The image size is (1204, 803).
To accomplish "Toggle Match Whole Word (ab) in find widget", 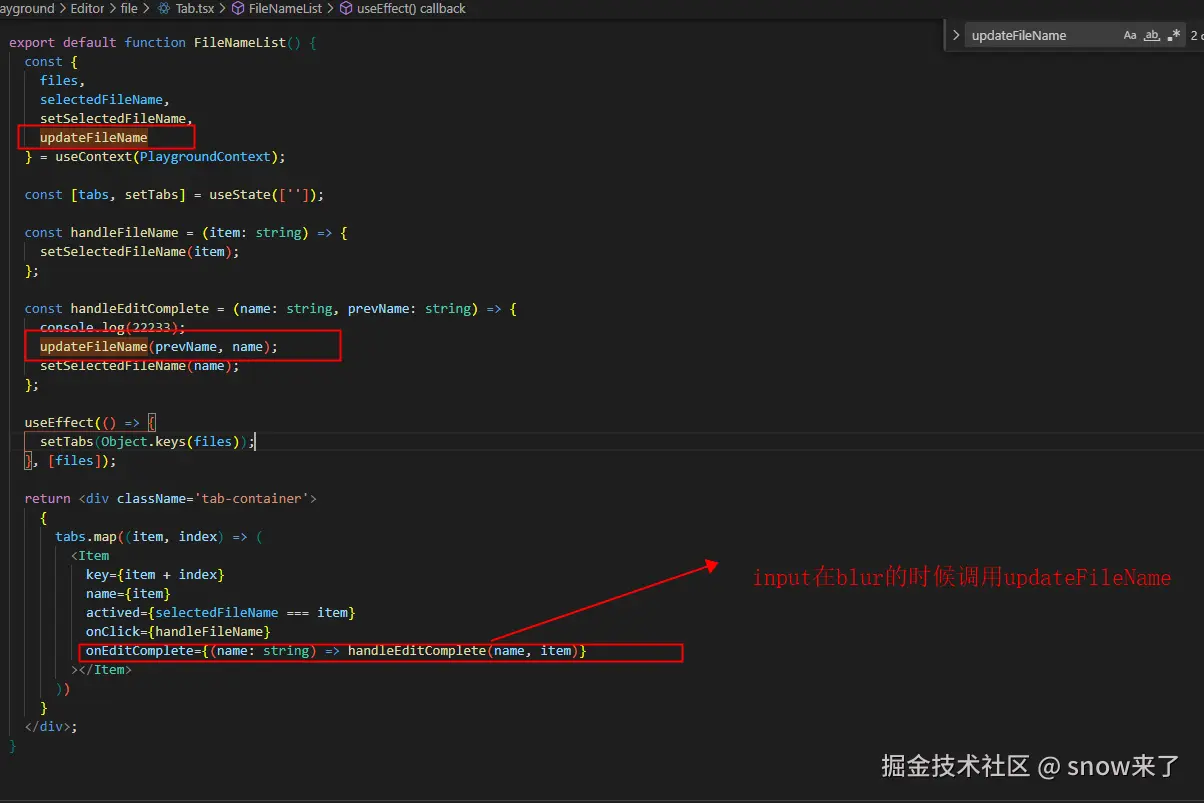I will pyautogui.click(x=1152, y=35).
